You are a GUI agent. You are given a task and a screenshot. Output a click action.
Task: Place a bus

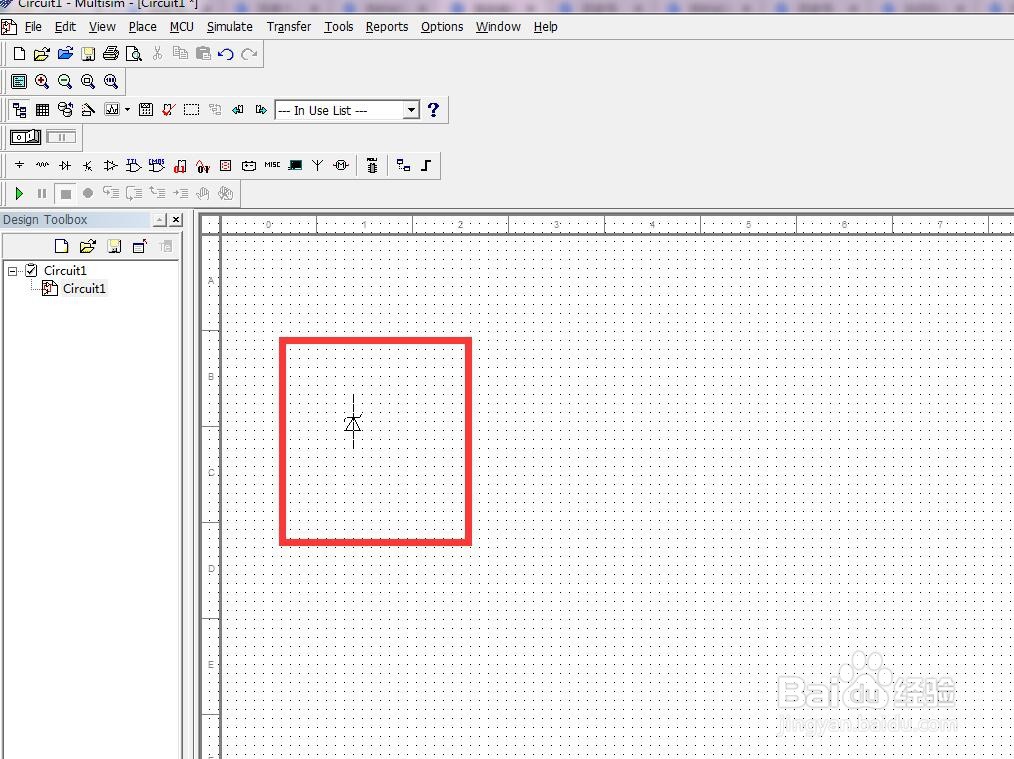pos(426,166)
